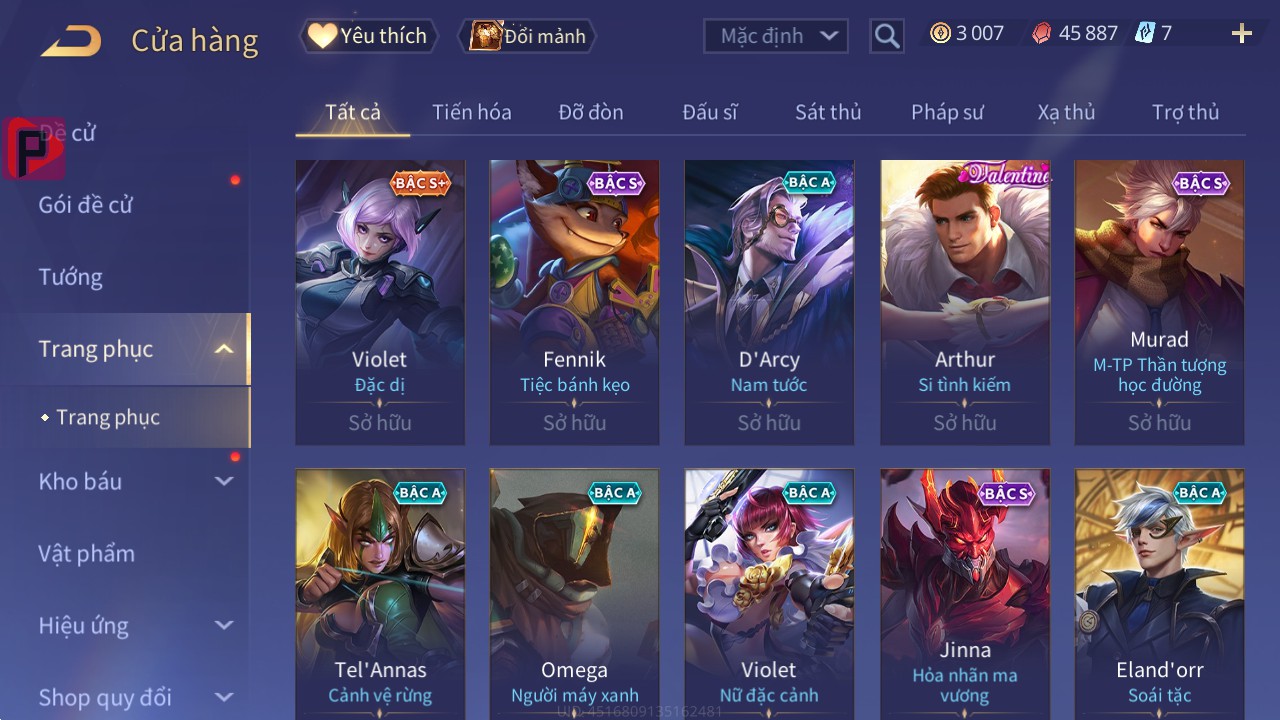Select the Fennik Tiệc bánh kẹo skin
Image resolution: width=1280 pixels, height=720 pixels.
click(575, 302)
